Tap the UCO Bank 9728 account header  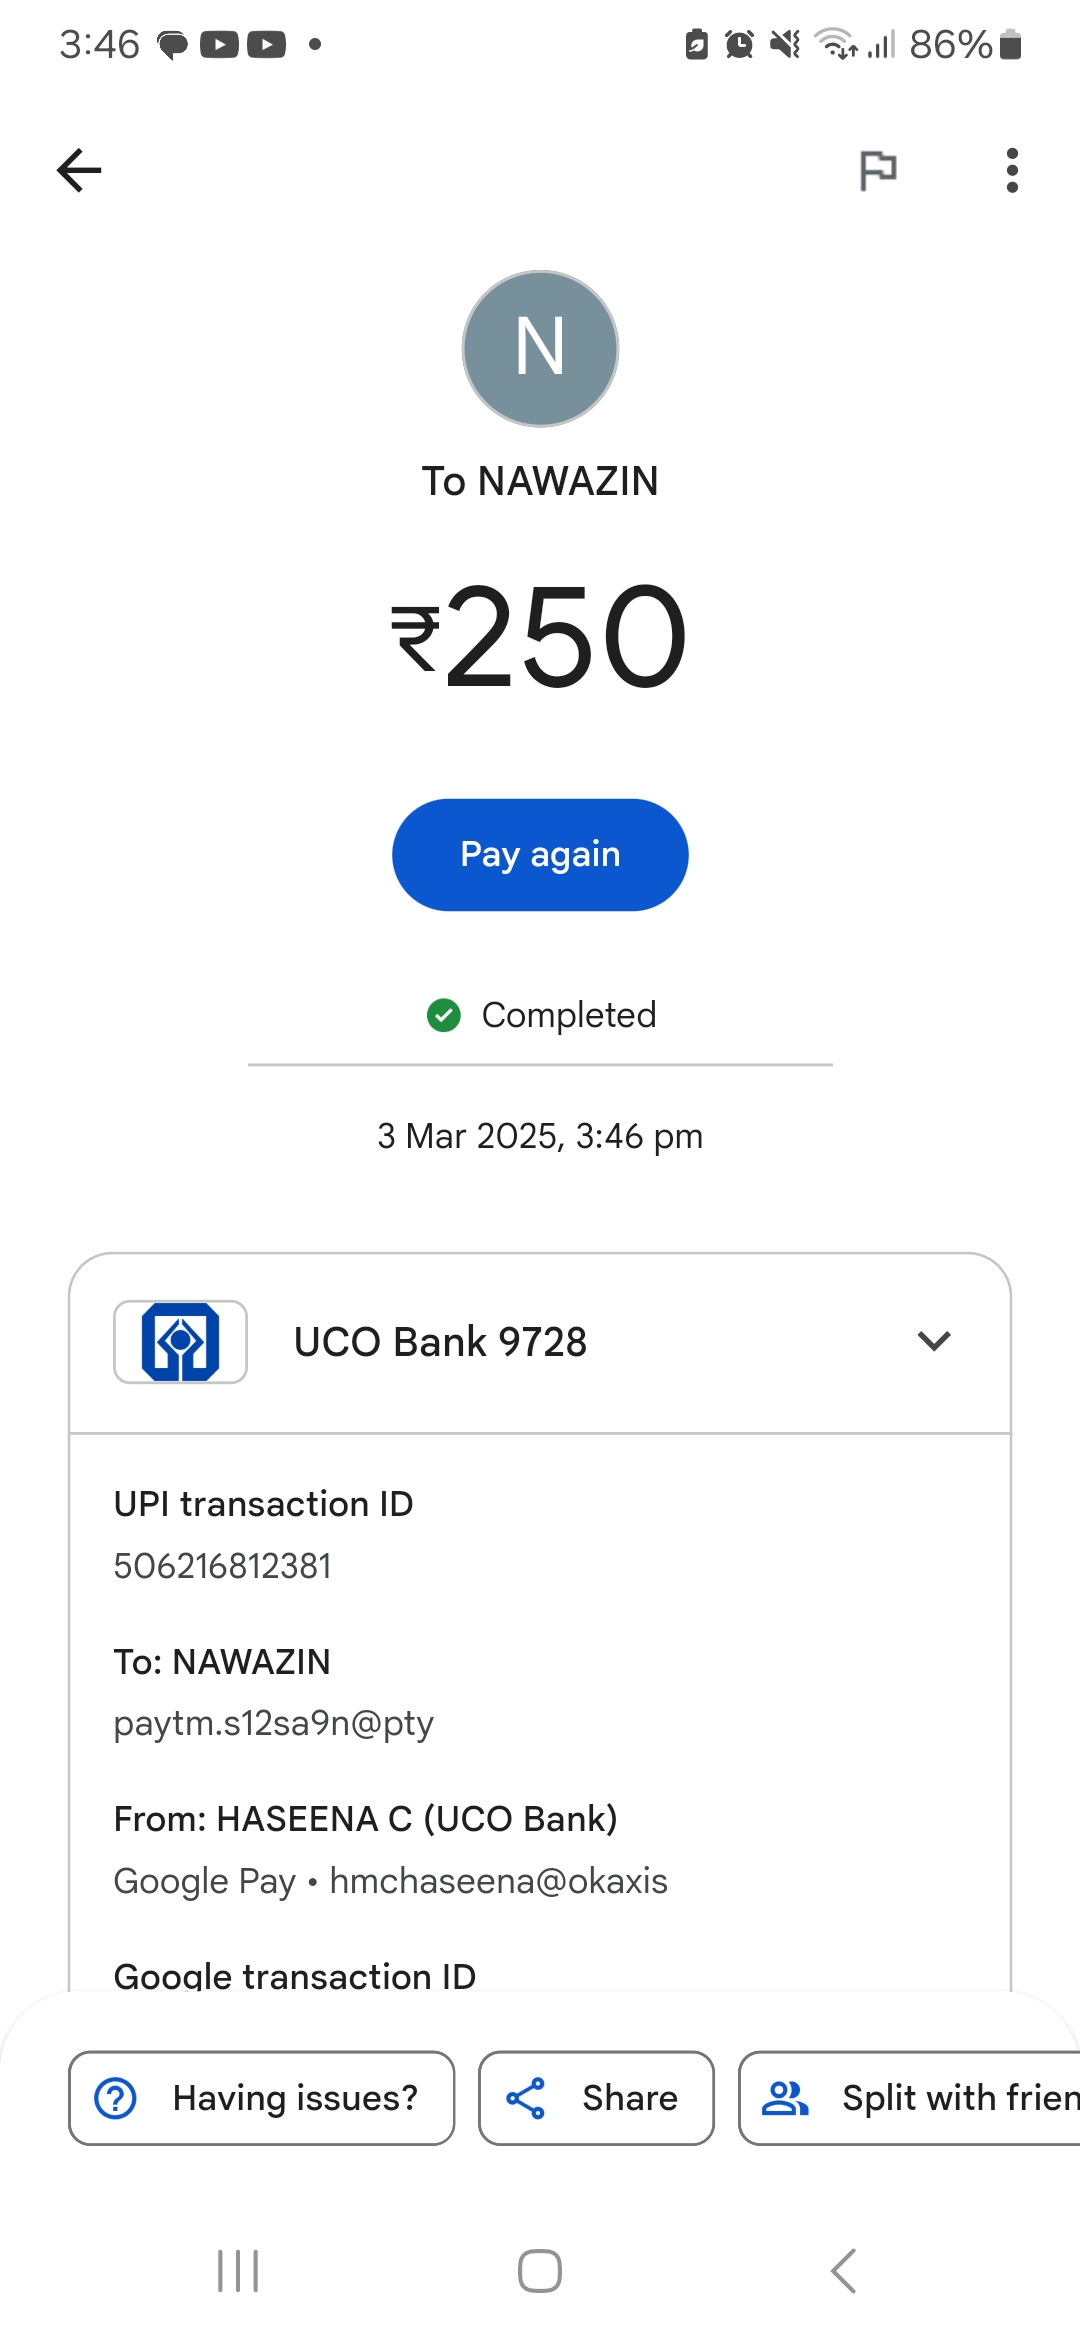pos(440,1342)
